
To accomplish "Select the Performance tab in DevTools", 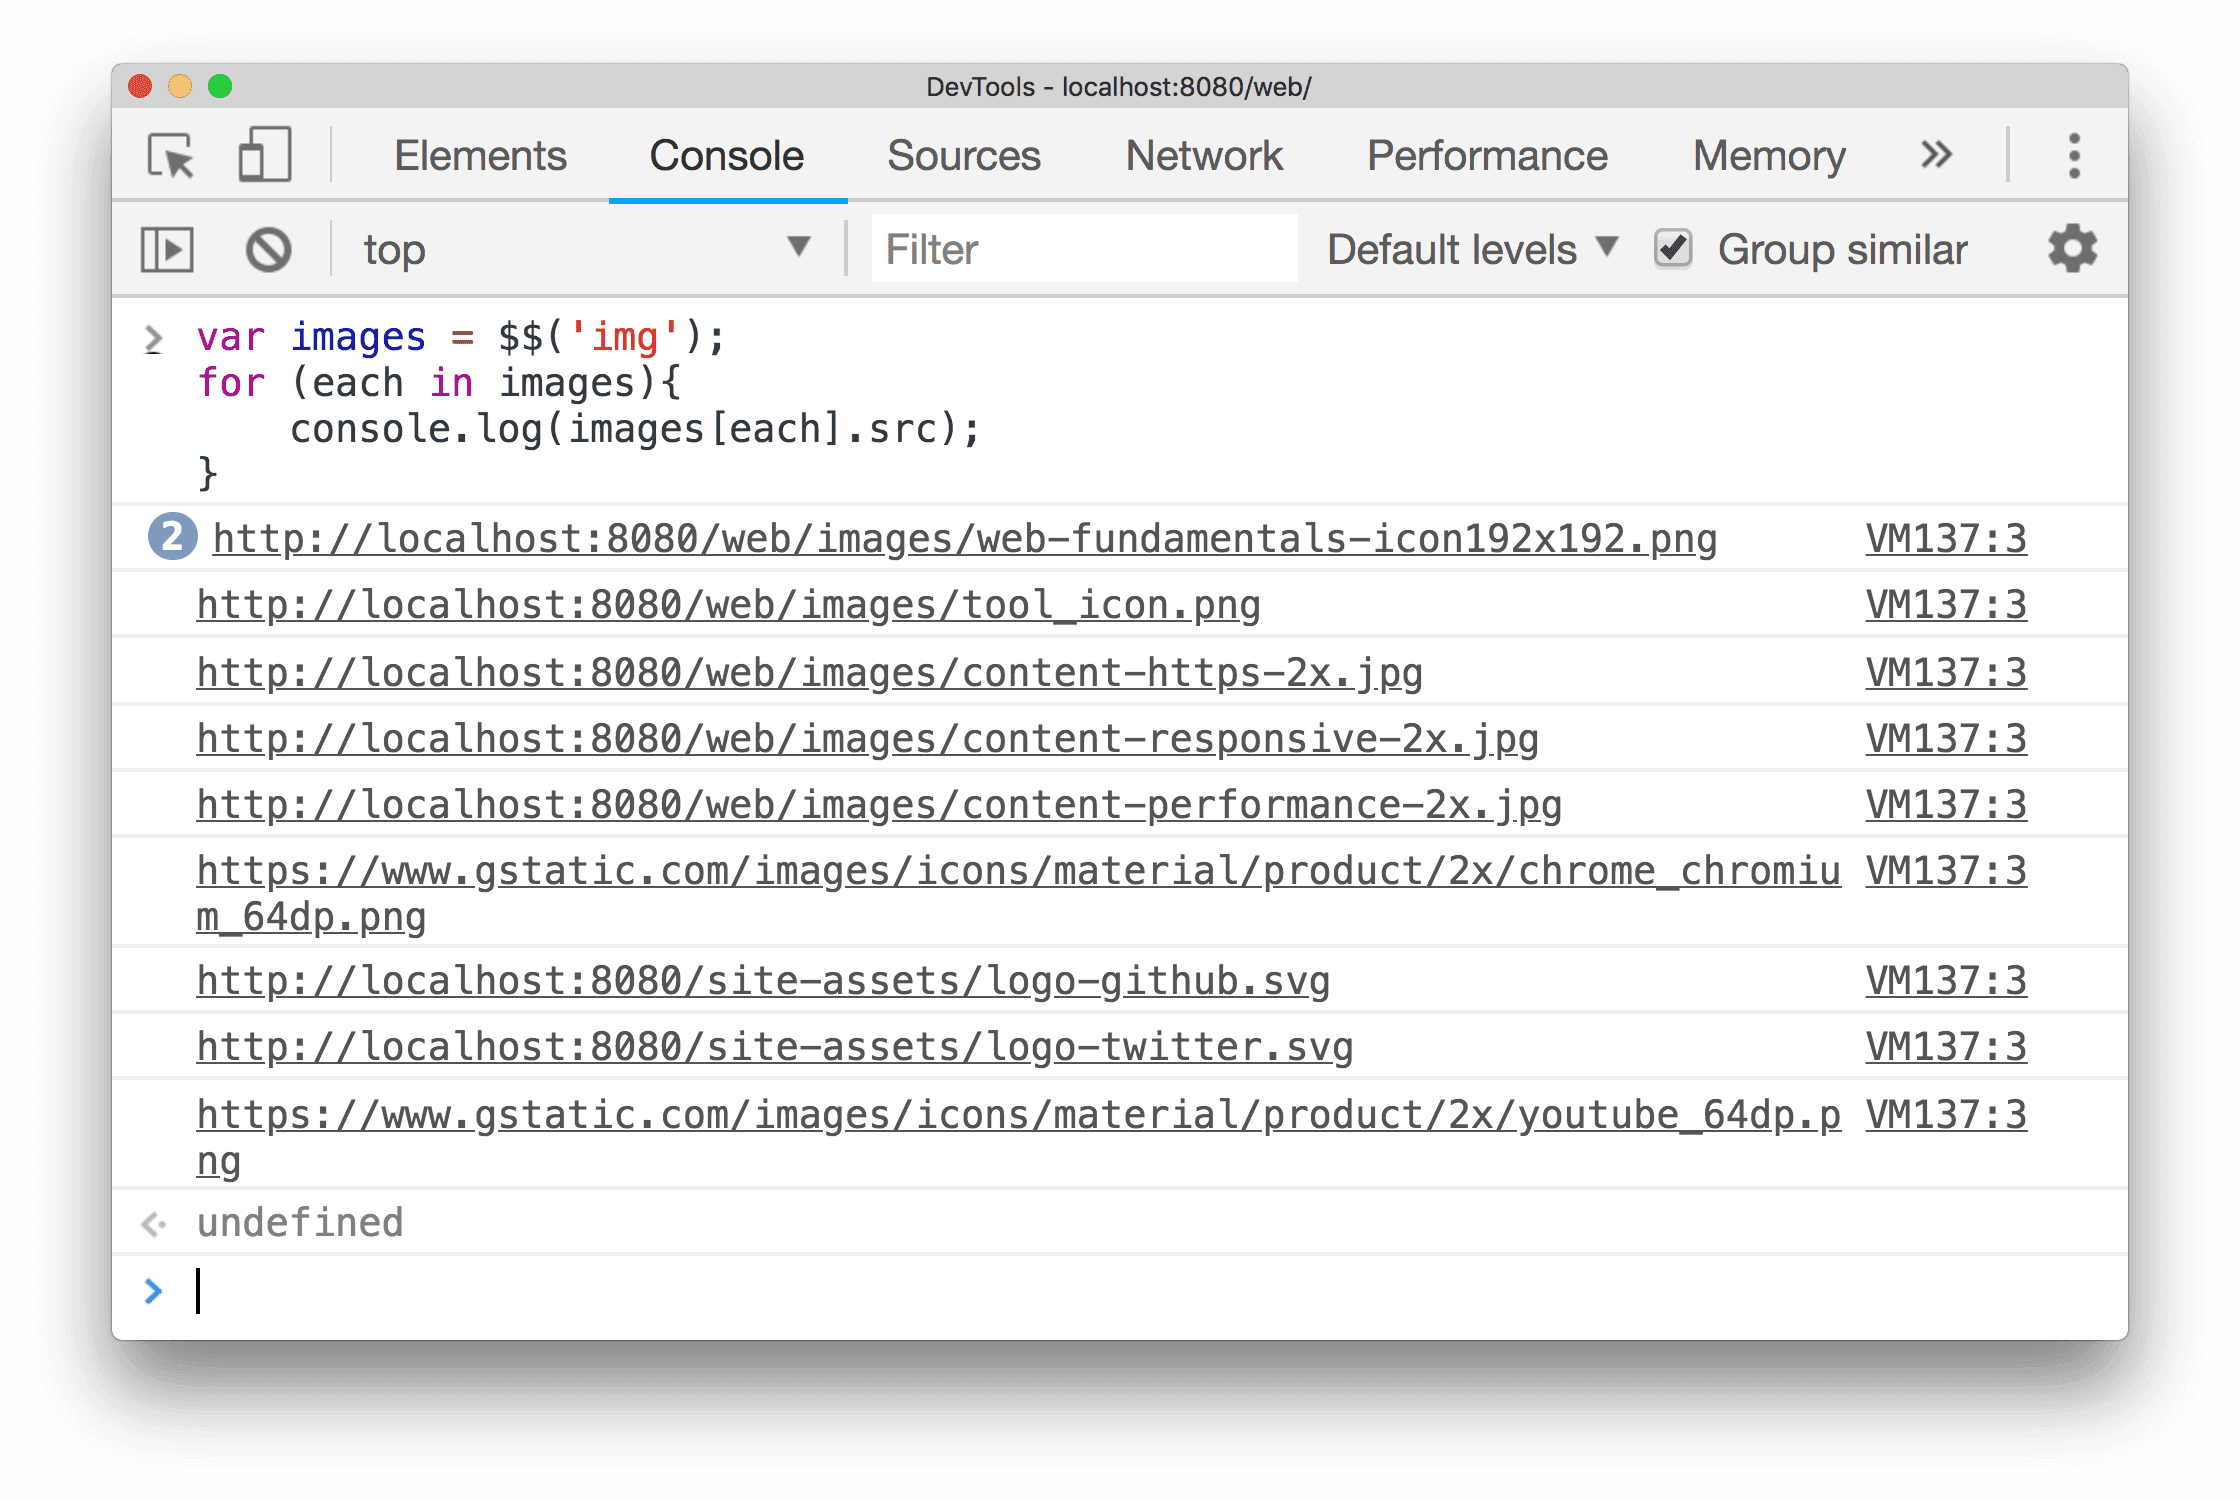I will (1482, 152).
